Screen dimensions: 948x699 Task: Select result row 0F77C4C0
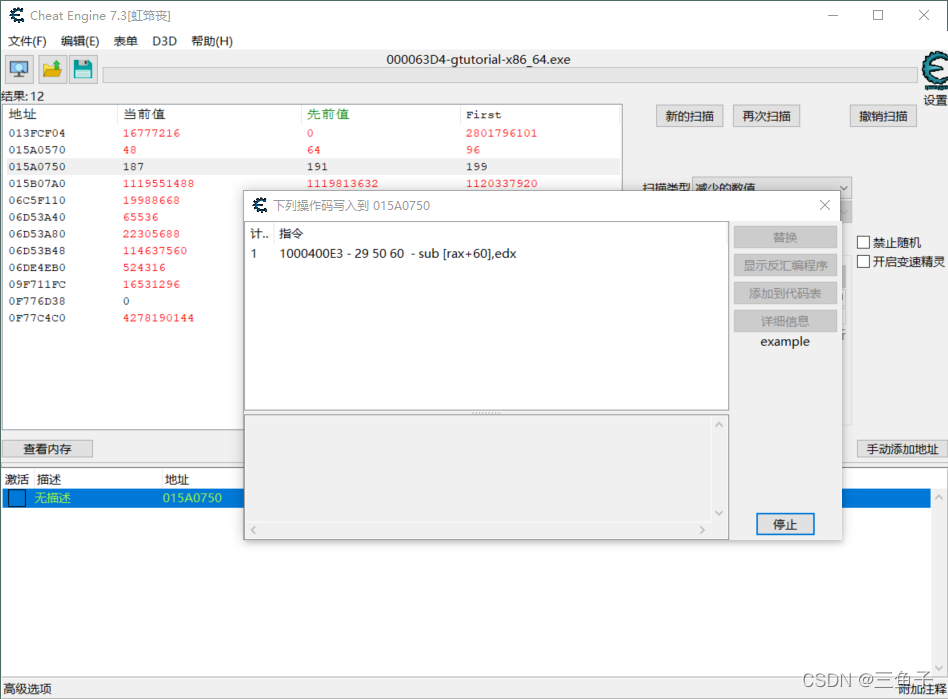tap(124, 317)
